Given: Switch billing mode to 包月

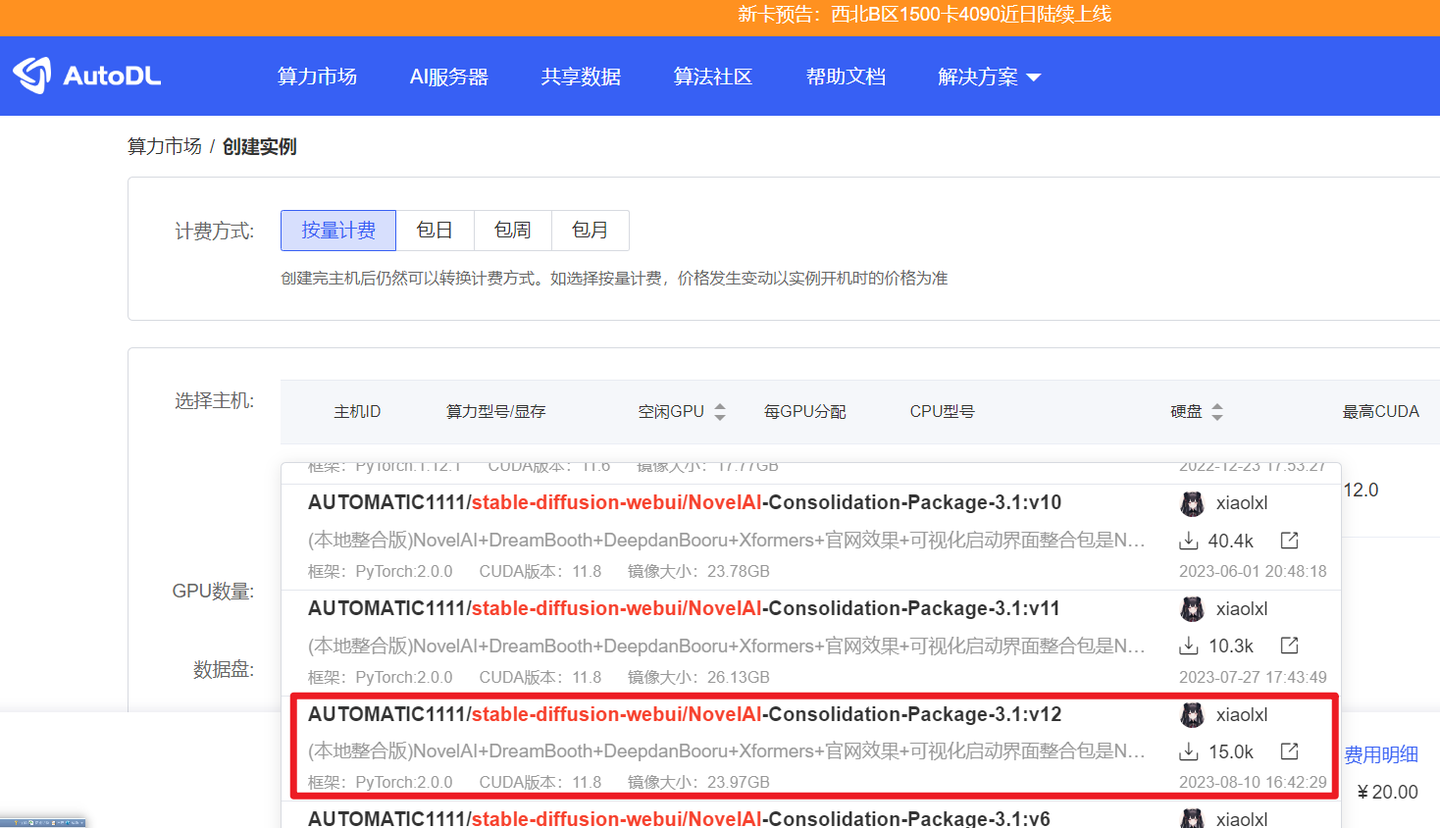Looking at the screenshot, I should pos(591,230).
